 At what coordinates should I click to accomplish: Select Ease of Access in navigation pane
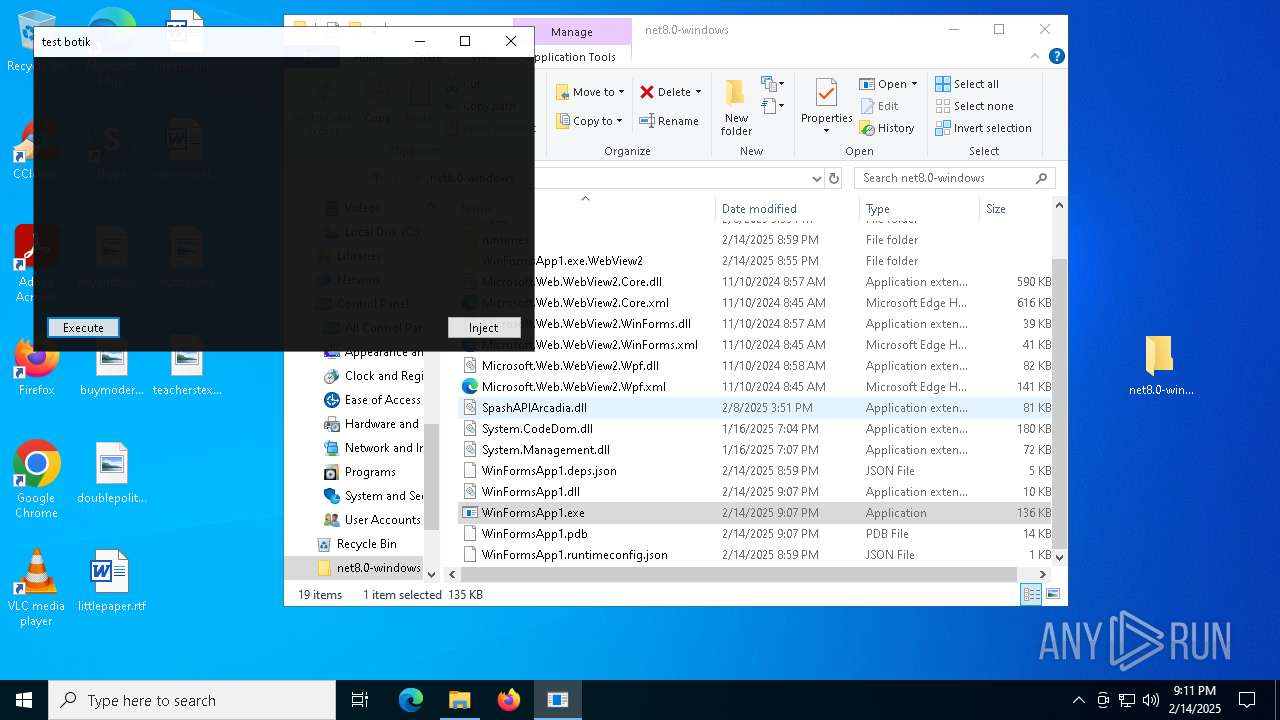(x=372, y=400)
